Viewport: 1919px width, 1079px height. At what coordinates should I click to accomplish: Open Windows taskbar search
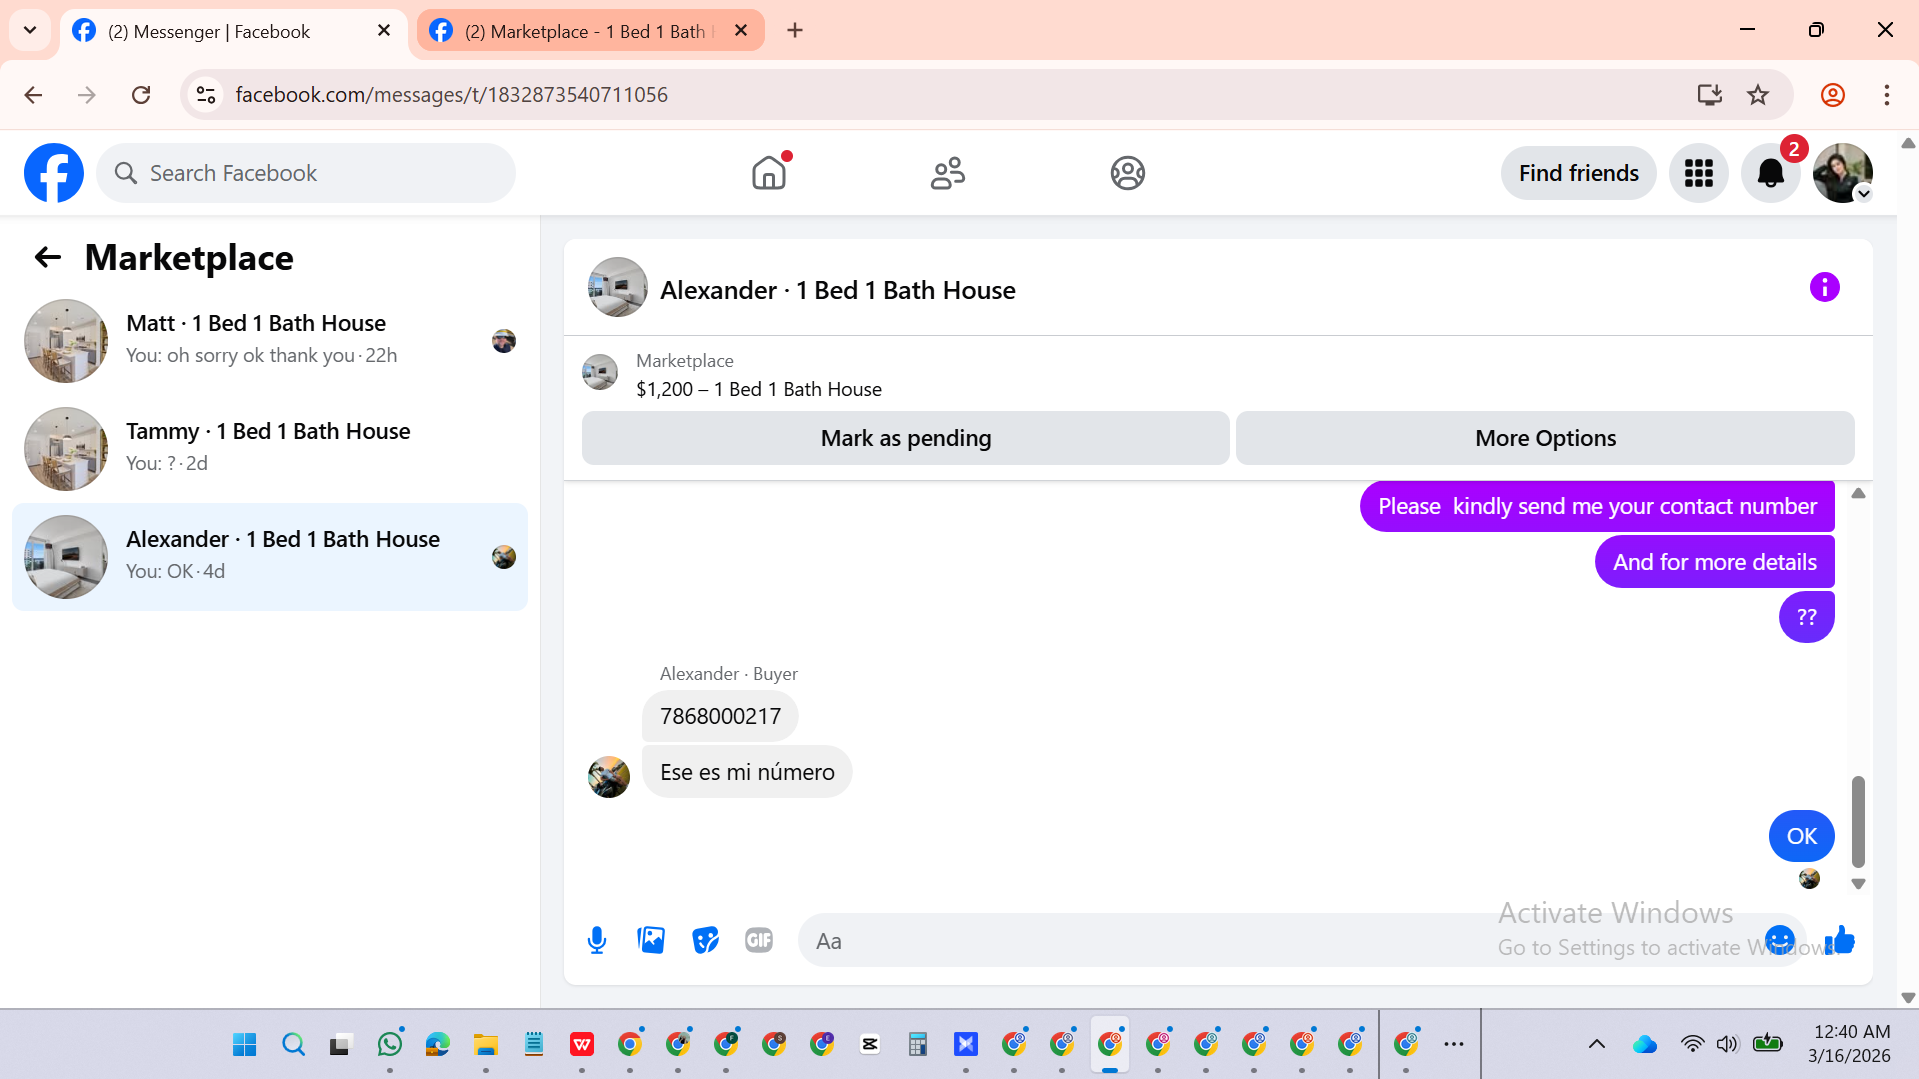[293, 1045]
